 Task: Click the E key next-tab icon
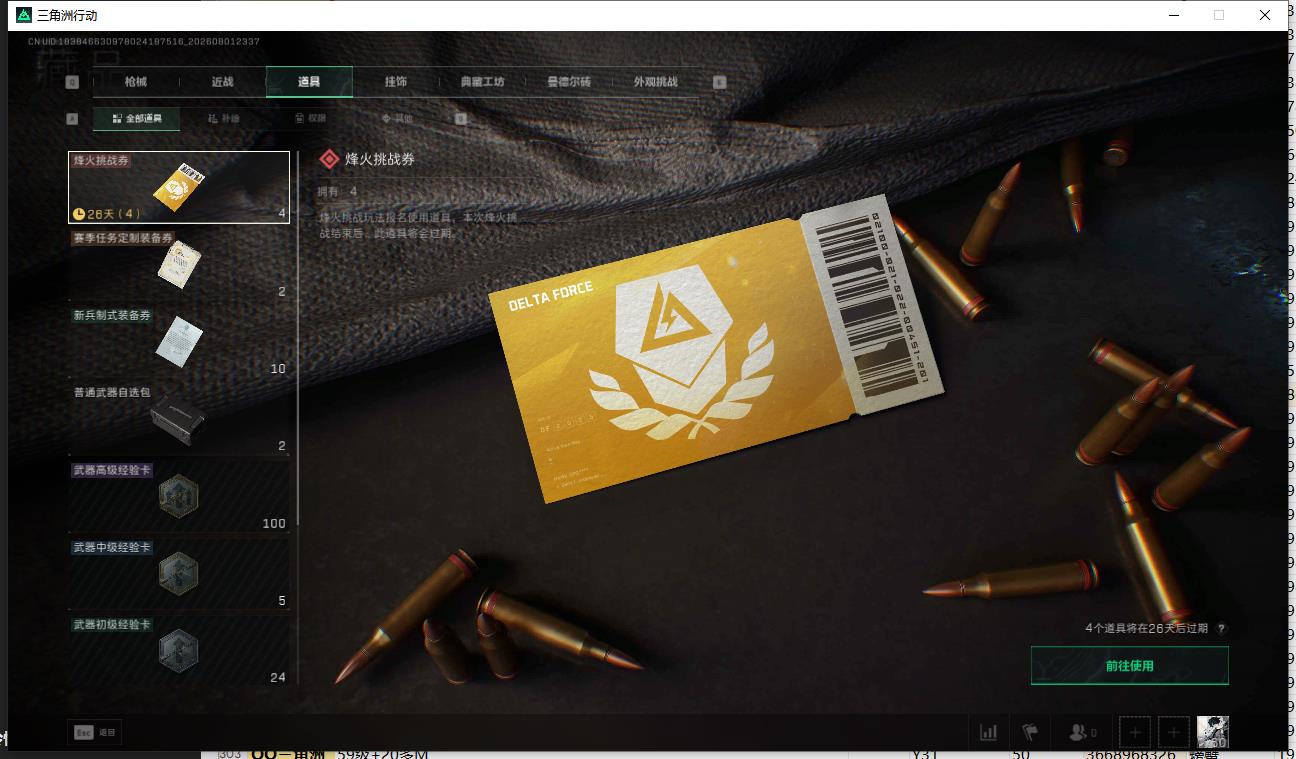[719, 82]
